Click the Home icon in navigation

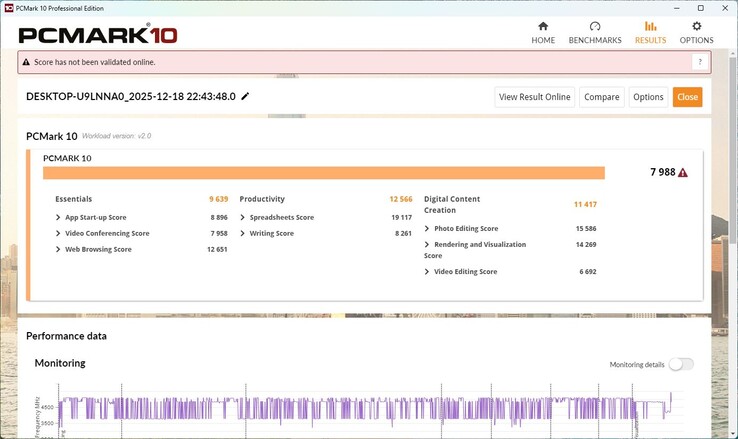(x=543, y=27)
